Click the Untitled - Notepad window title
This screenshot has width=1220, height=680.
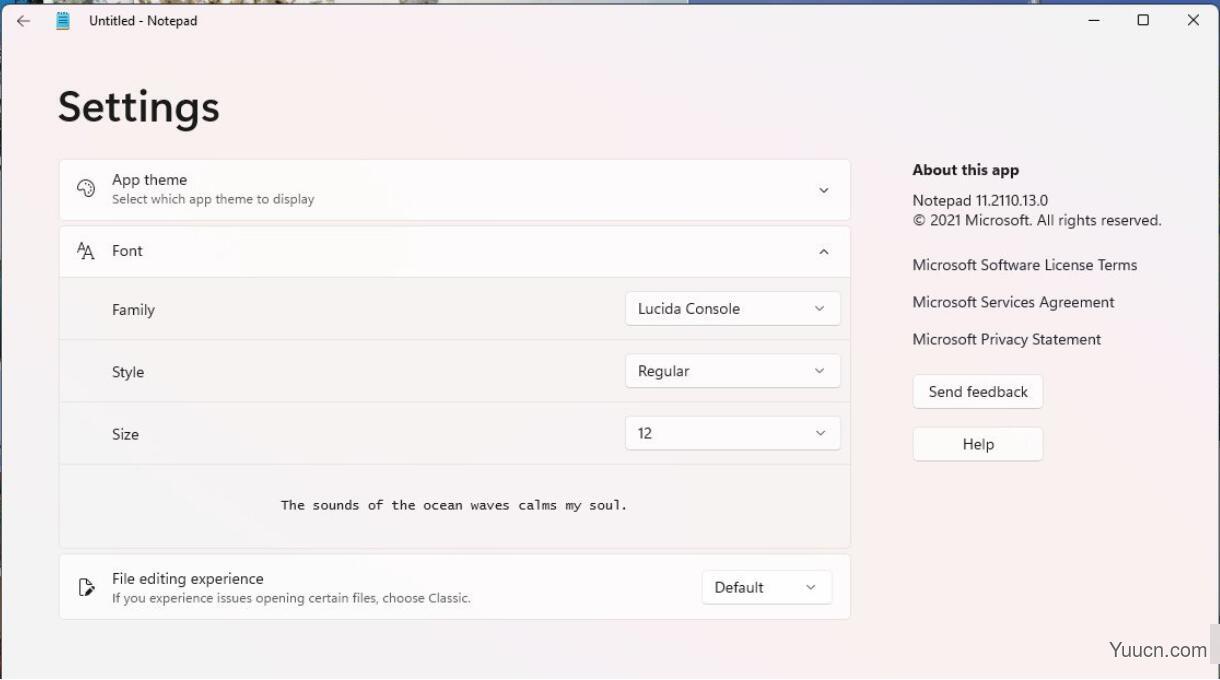143,20
